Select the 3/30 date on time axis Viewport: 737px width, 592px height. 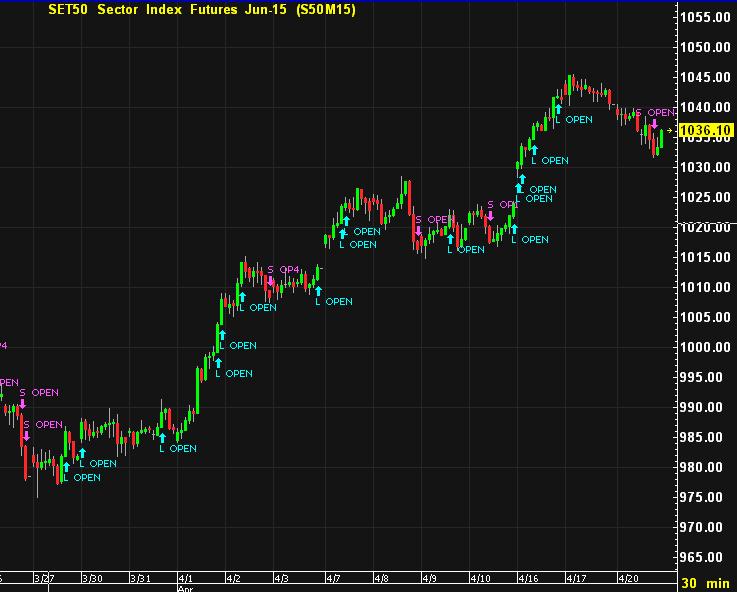tap(91, 578)
